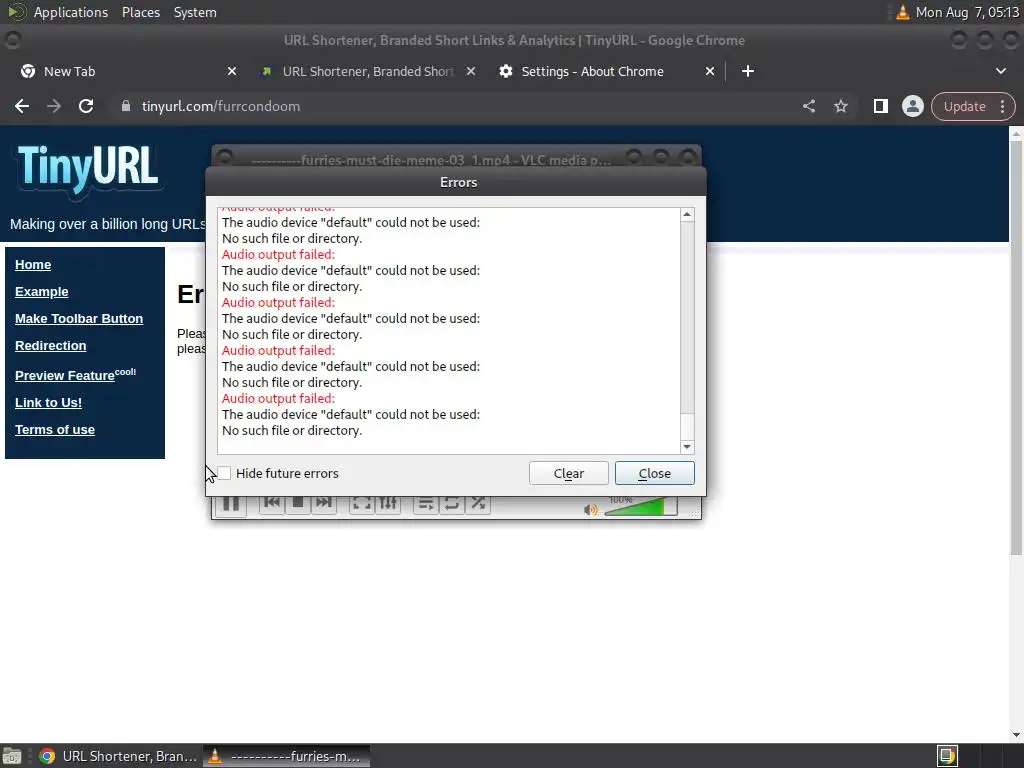Adjust the VLC volume slider
This screenshot has width=1024, height=768.
tap(640, 507)
